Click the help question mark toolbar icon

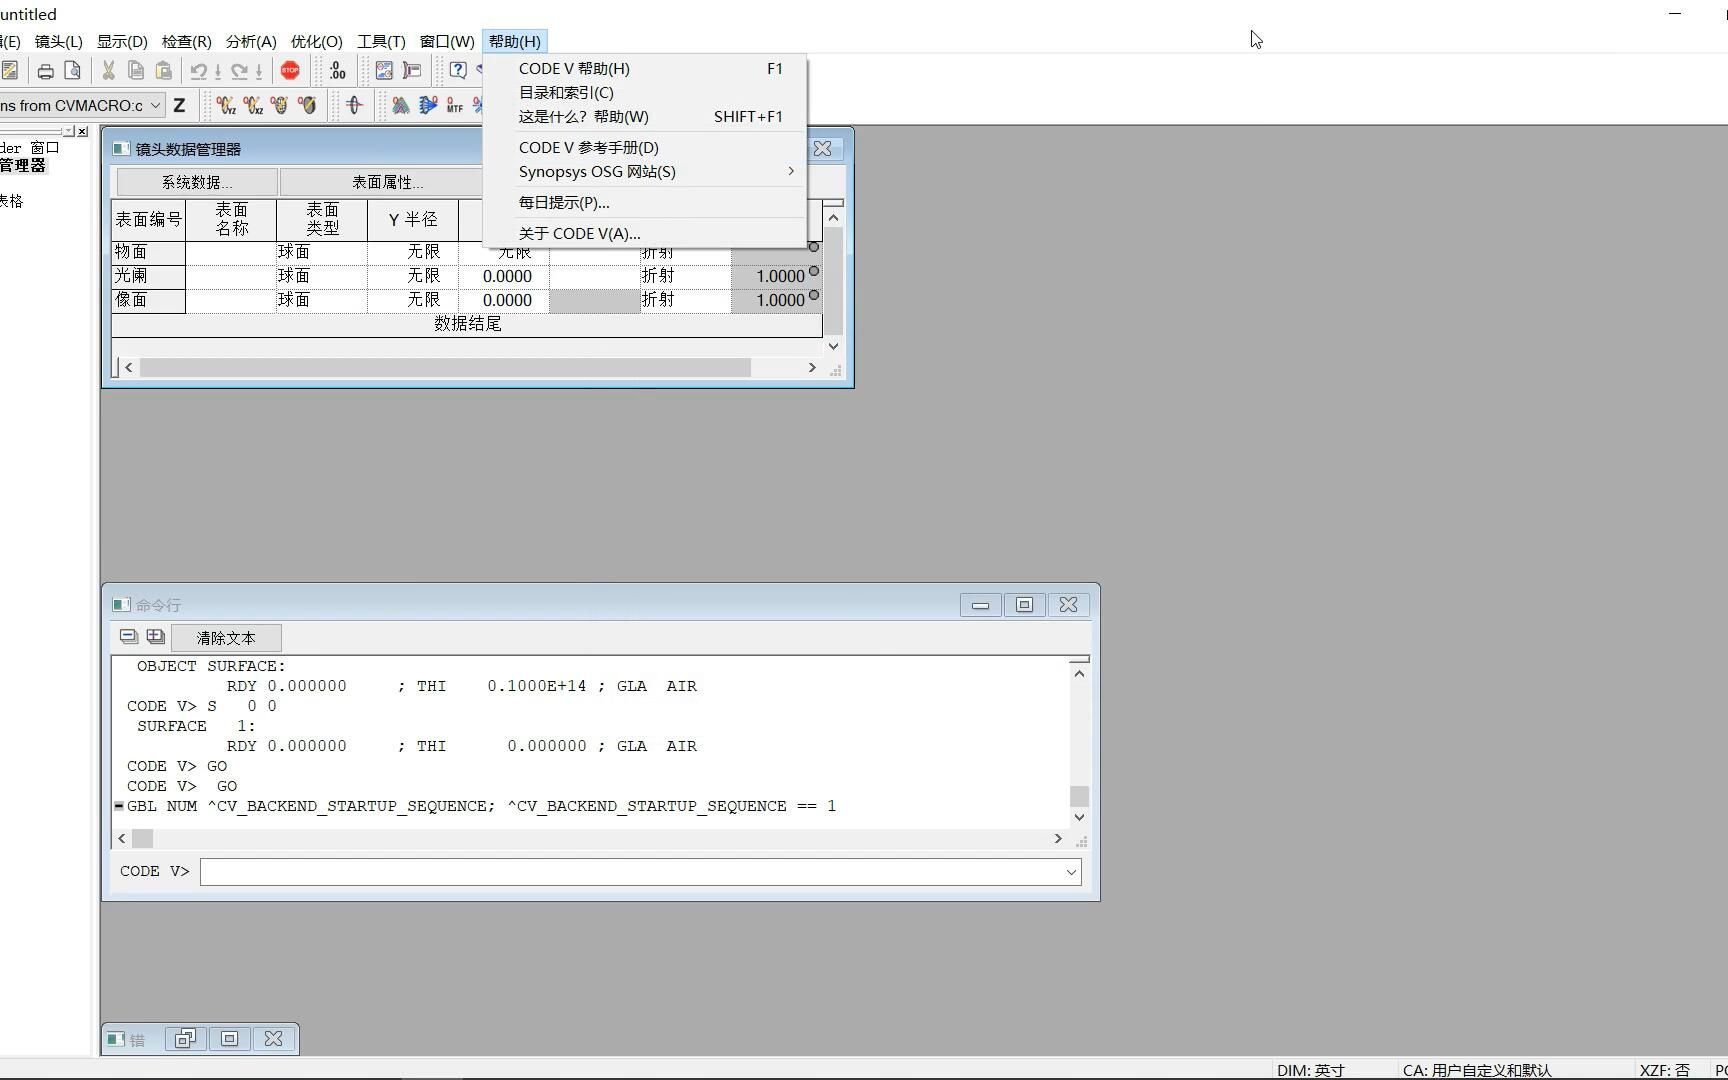(457, 70)
